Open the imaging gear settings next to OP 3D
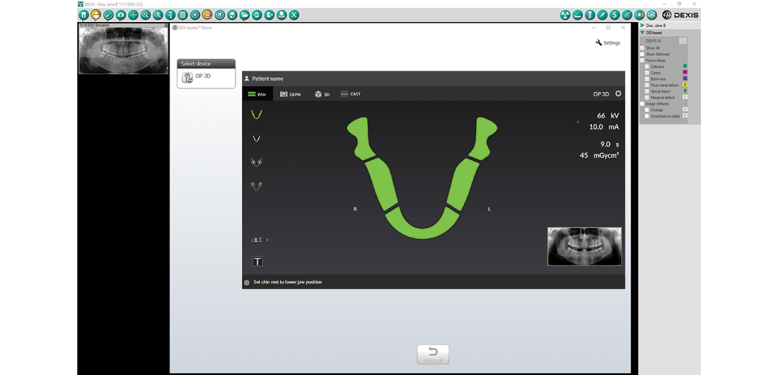778x375 pixels. click(618, 93)
